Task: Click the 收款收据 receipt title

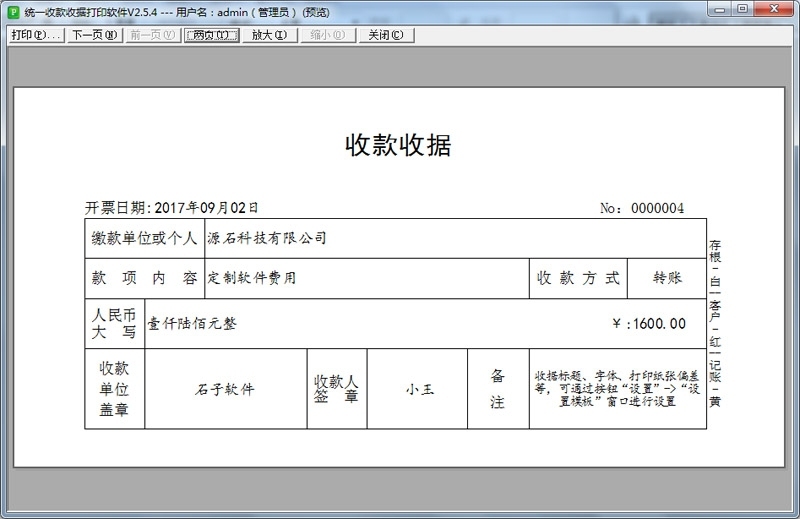Action: (398, 146)
